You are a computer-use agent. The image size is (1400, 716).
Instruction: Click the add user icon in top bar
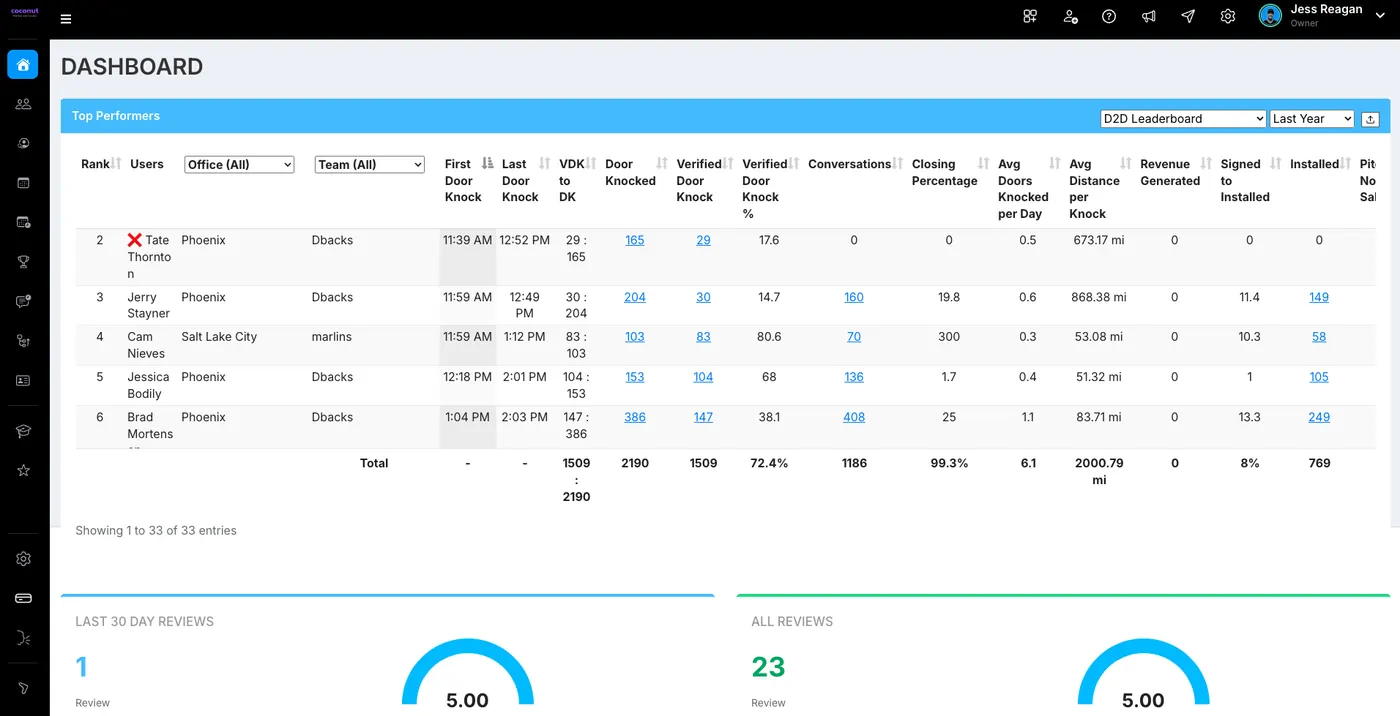[x=1070, y=16]
